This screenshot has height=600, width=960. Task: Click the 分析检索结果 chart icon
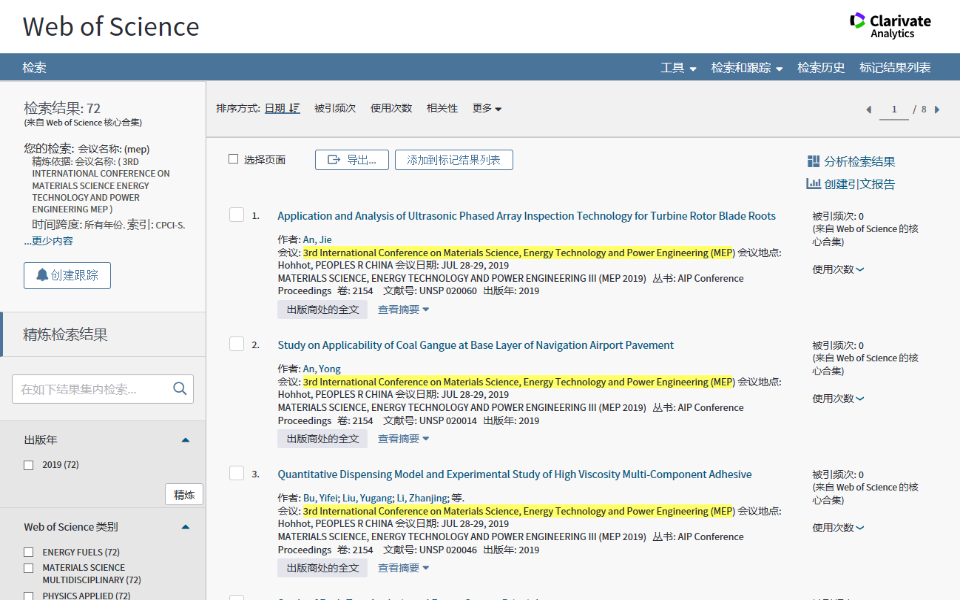click(x=813, y=161)
